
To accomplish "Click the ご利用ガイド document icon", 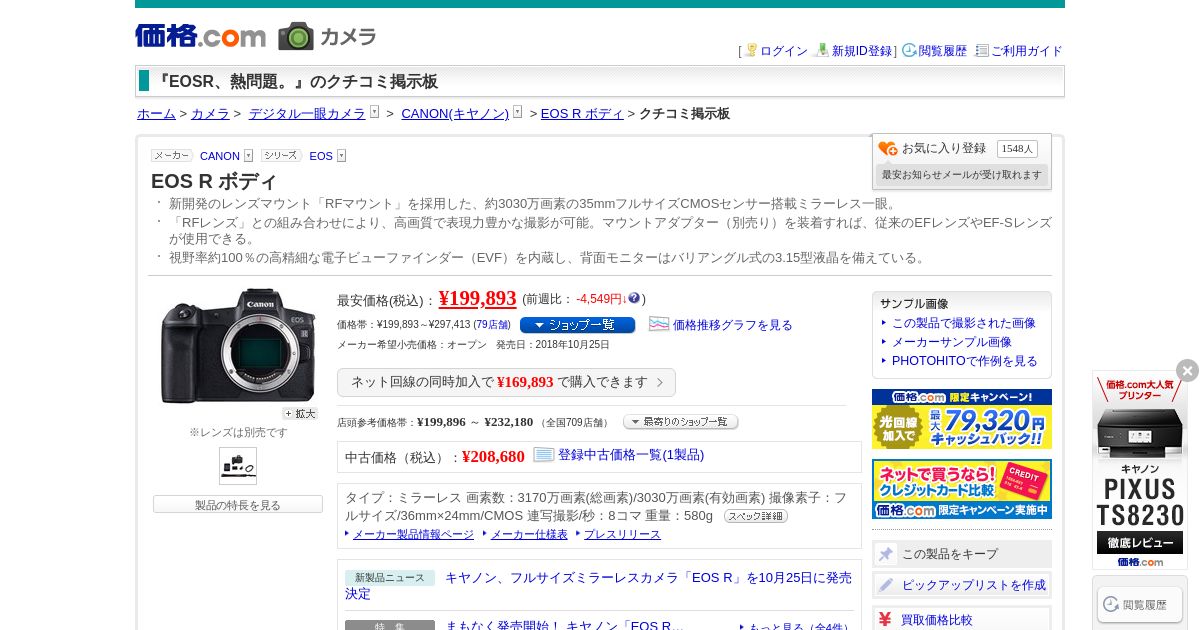I will tap(982, 50).
